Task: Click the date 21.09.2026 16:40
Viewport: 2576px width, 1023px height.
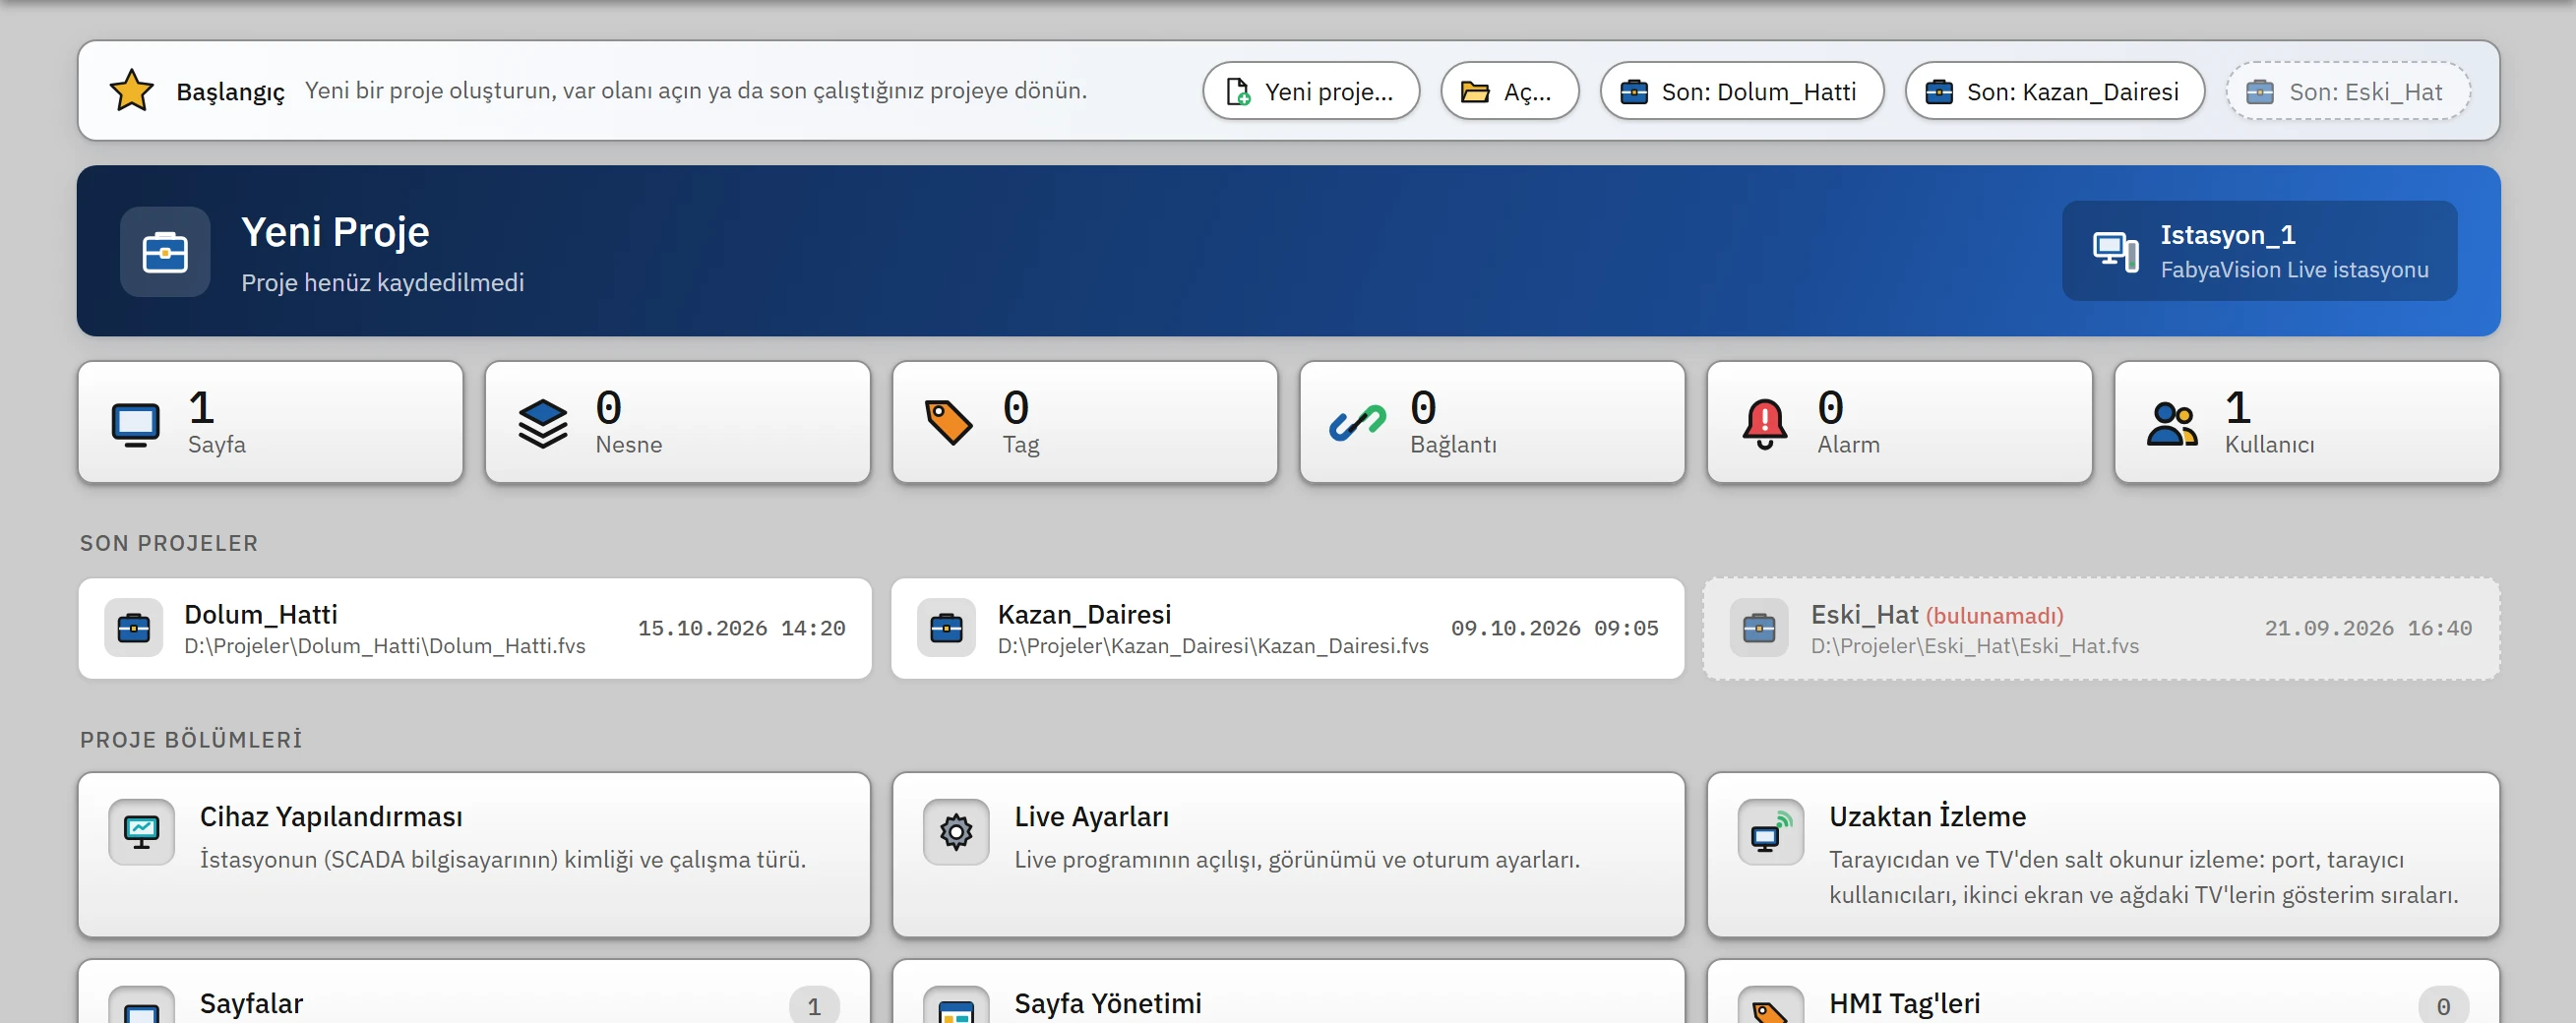Action: (2367, 628)
